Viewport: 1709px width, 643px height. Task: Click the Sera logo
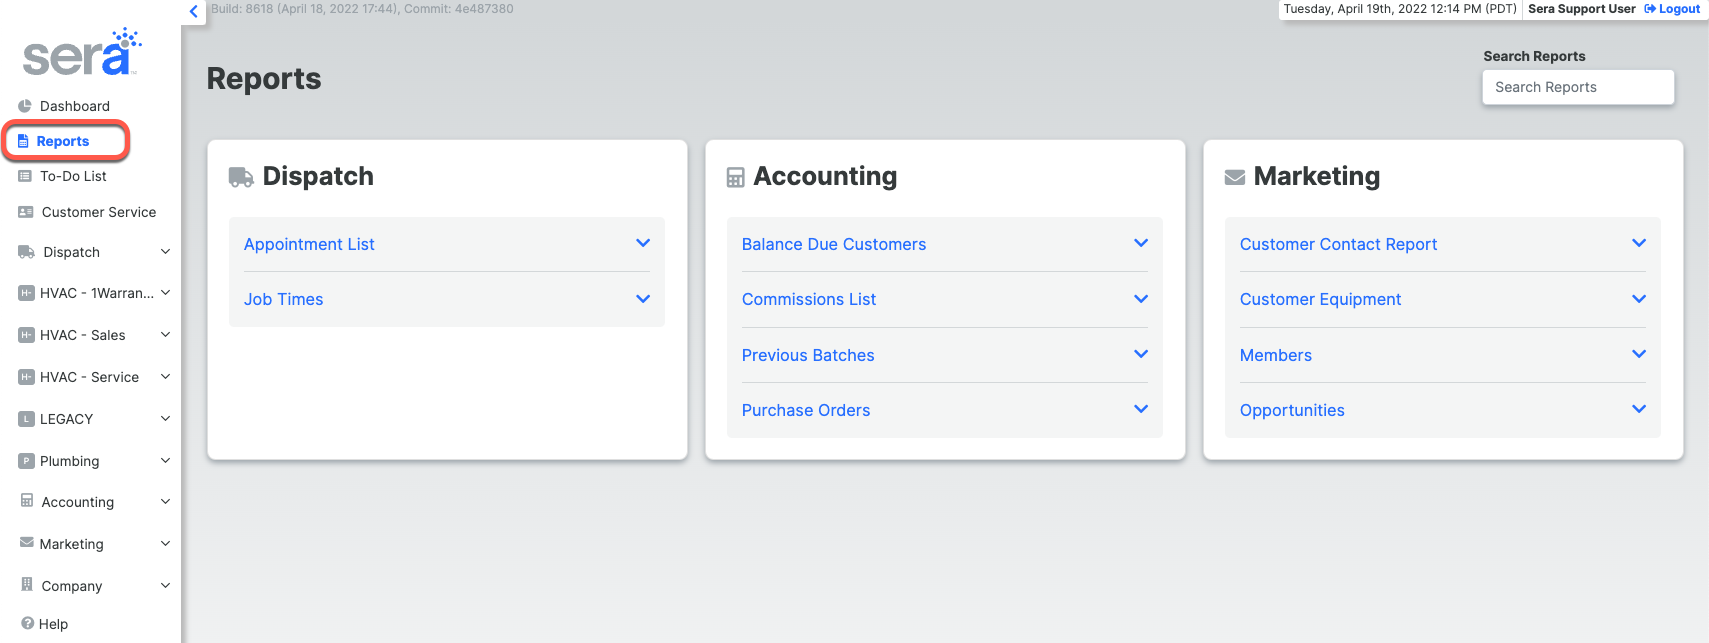coord(81,54)
